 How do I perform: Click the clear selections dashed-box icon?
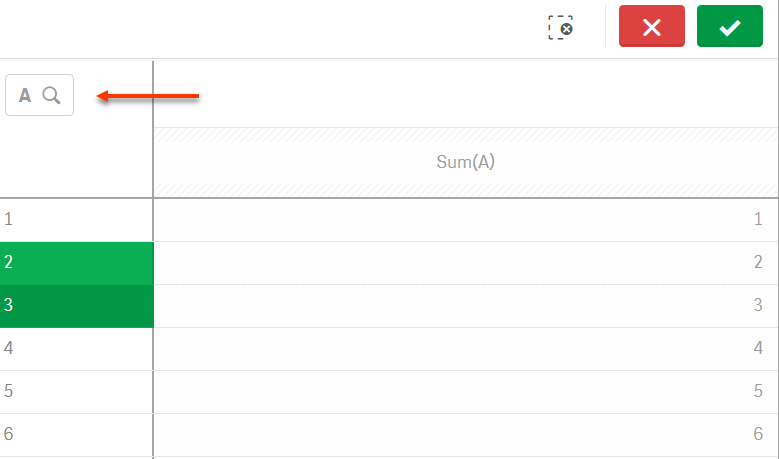[x=561, y=27]
